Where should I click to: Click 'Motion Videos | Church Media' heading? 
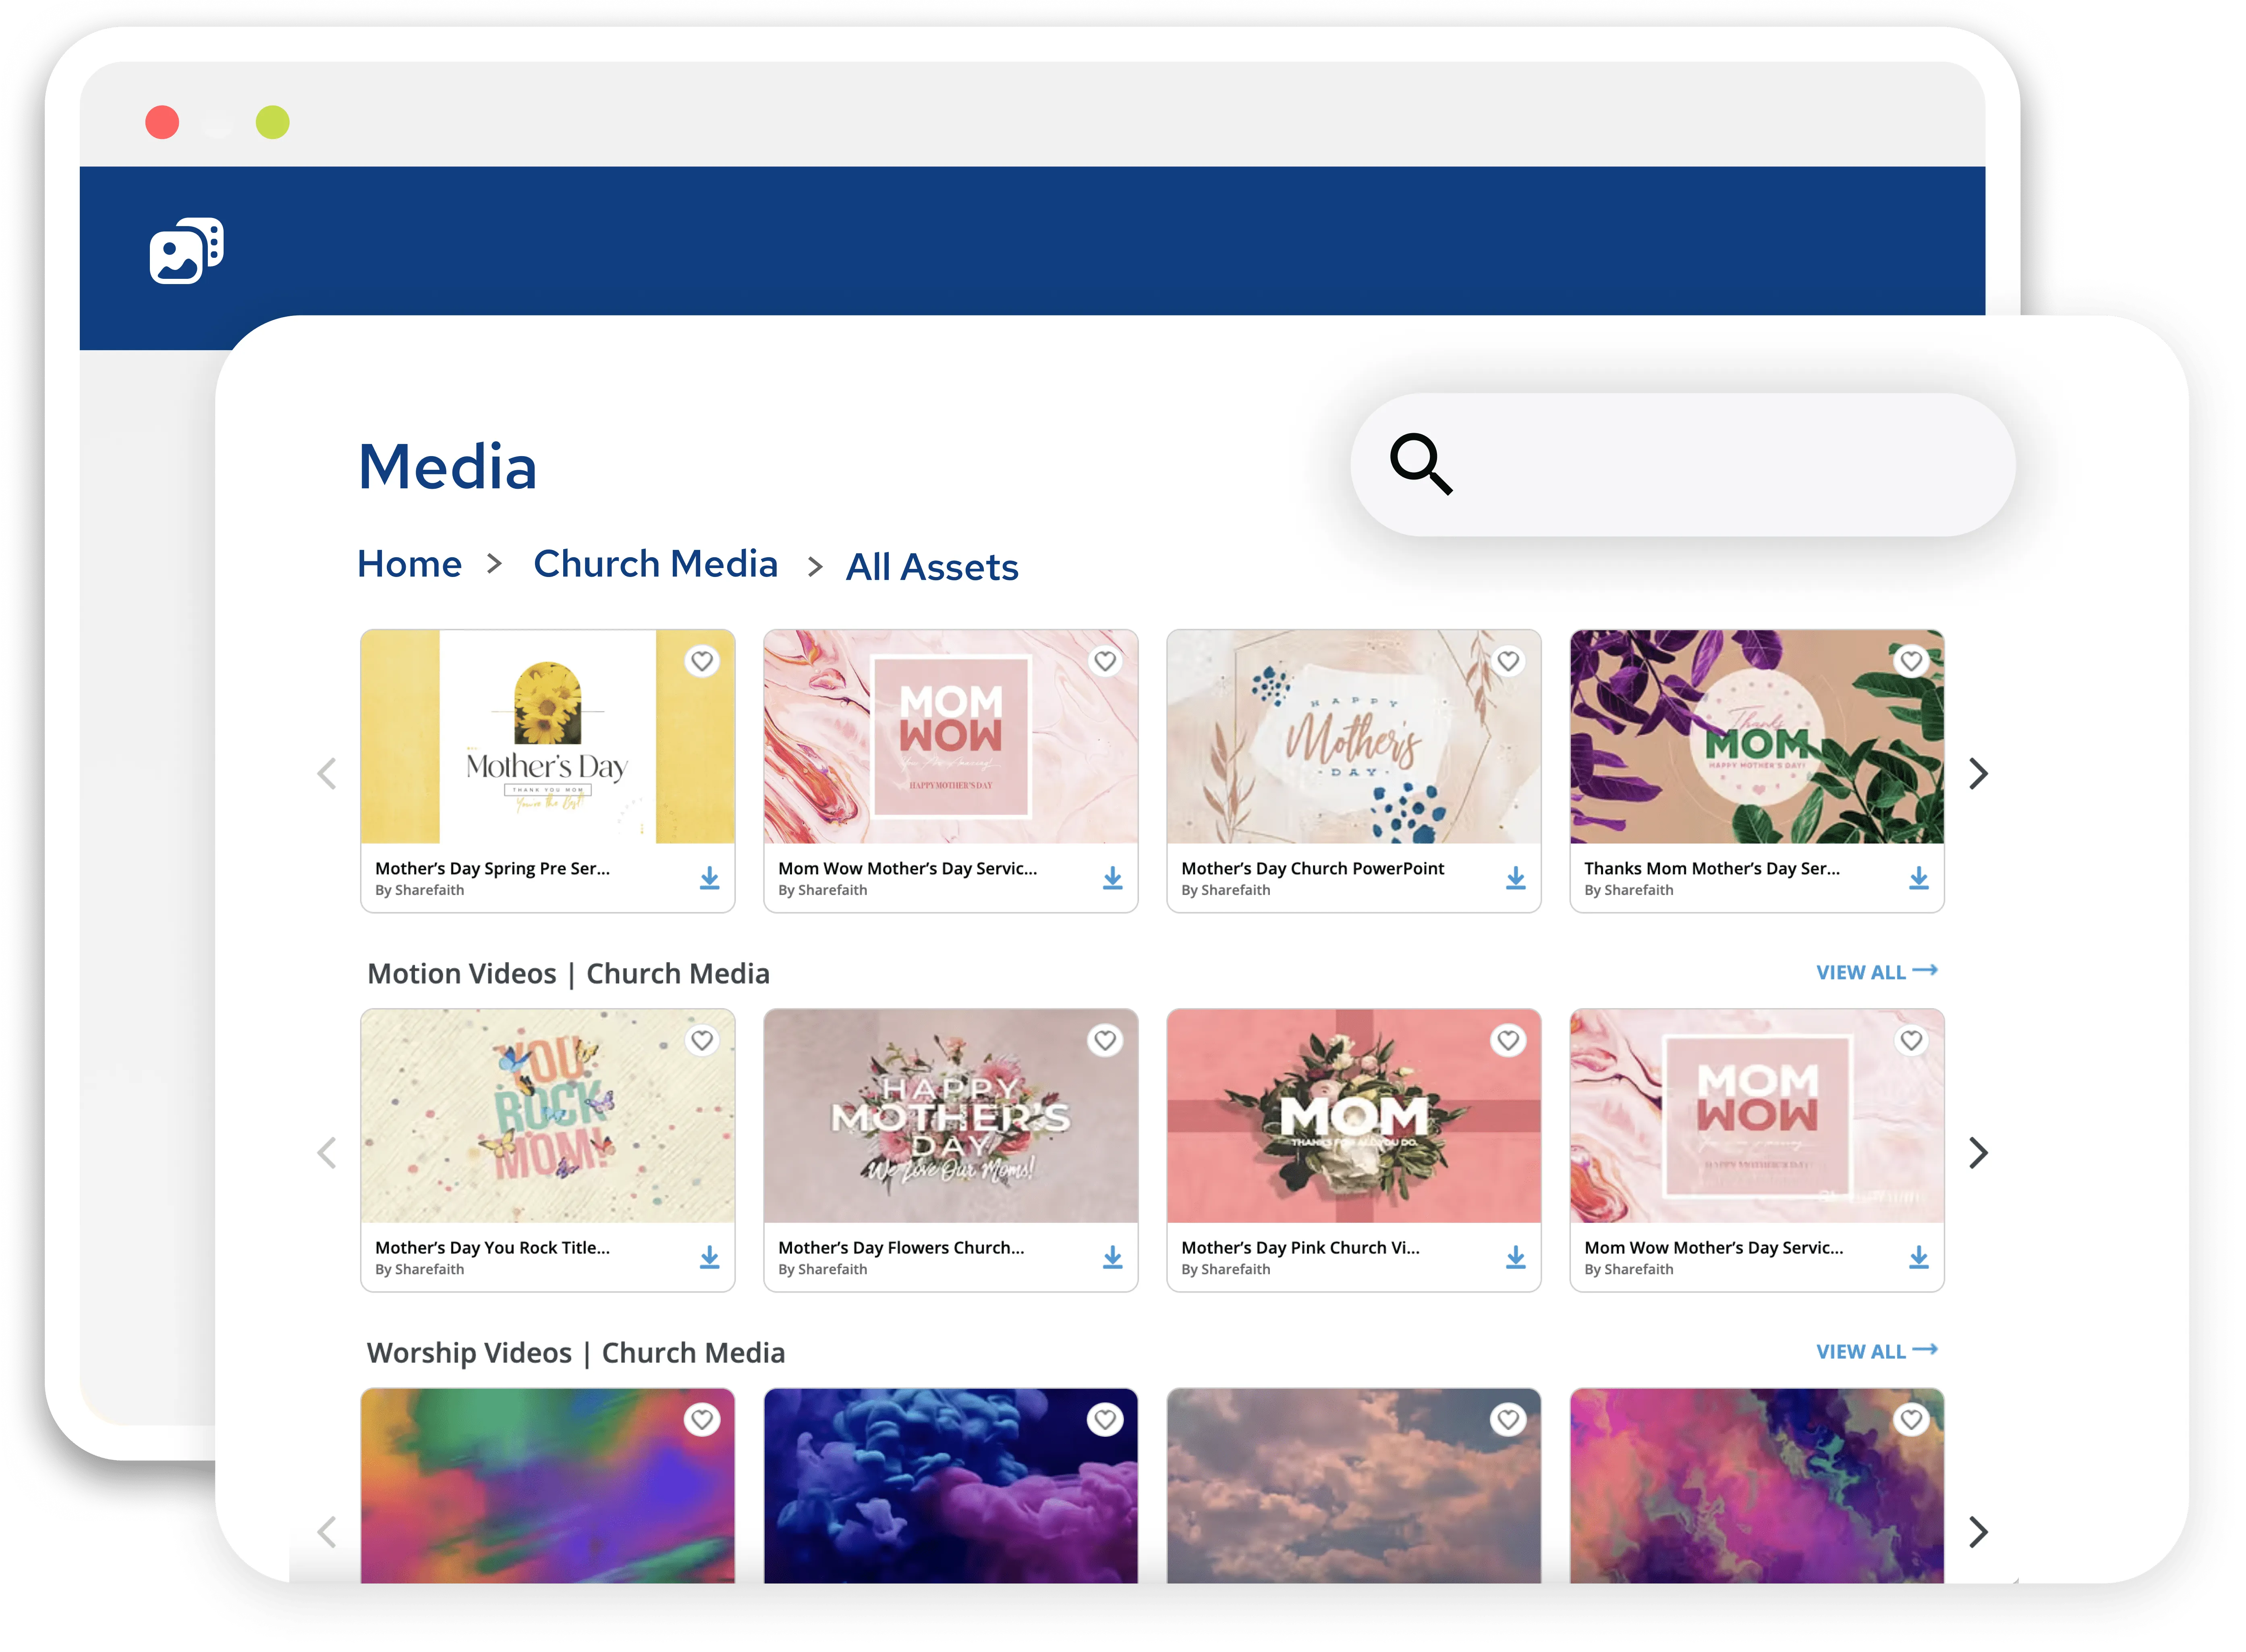pos(568,973)
